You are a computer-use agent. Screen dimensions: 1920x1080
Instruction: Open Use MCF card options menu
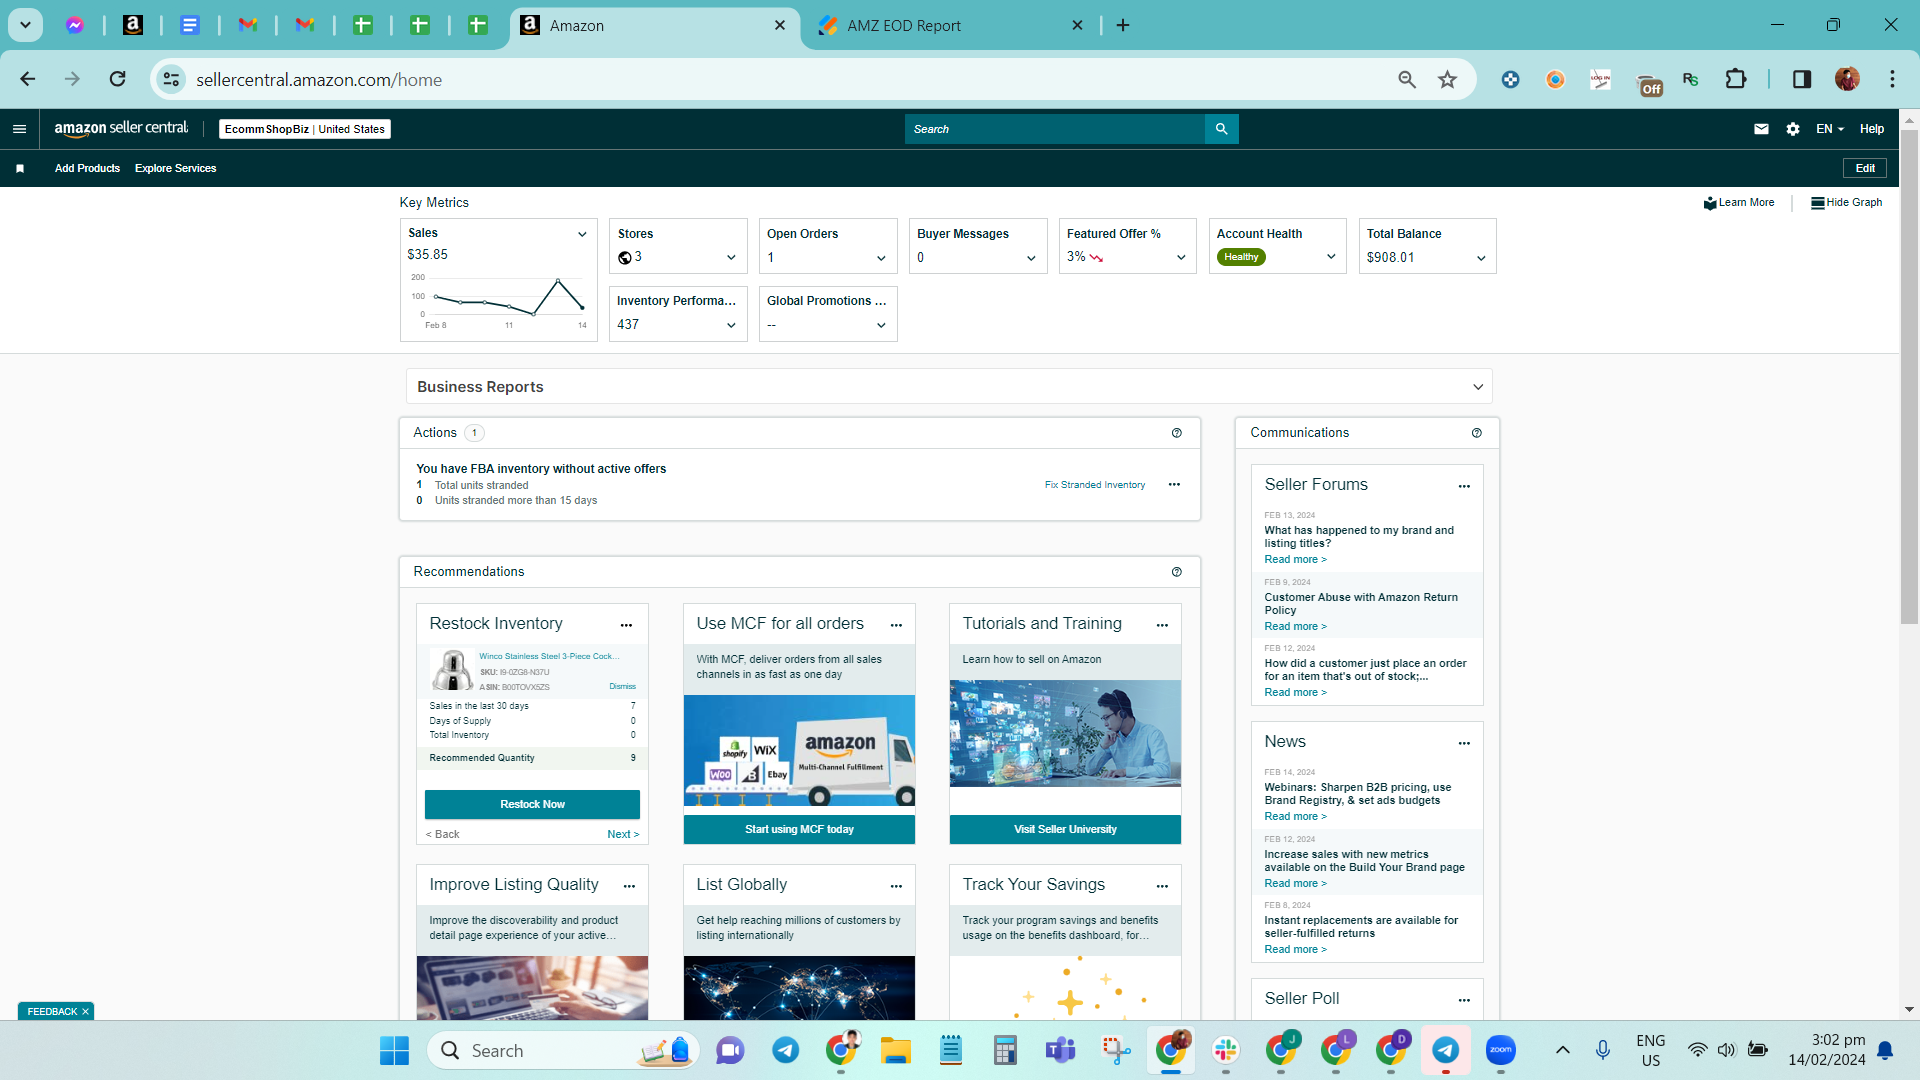(x=896, y=625)
